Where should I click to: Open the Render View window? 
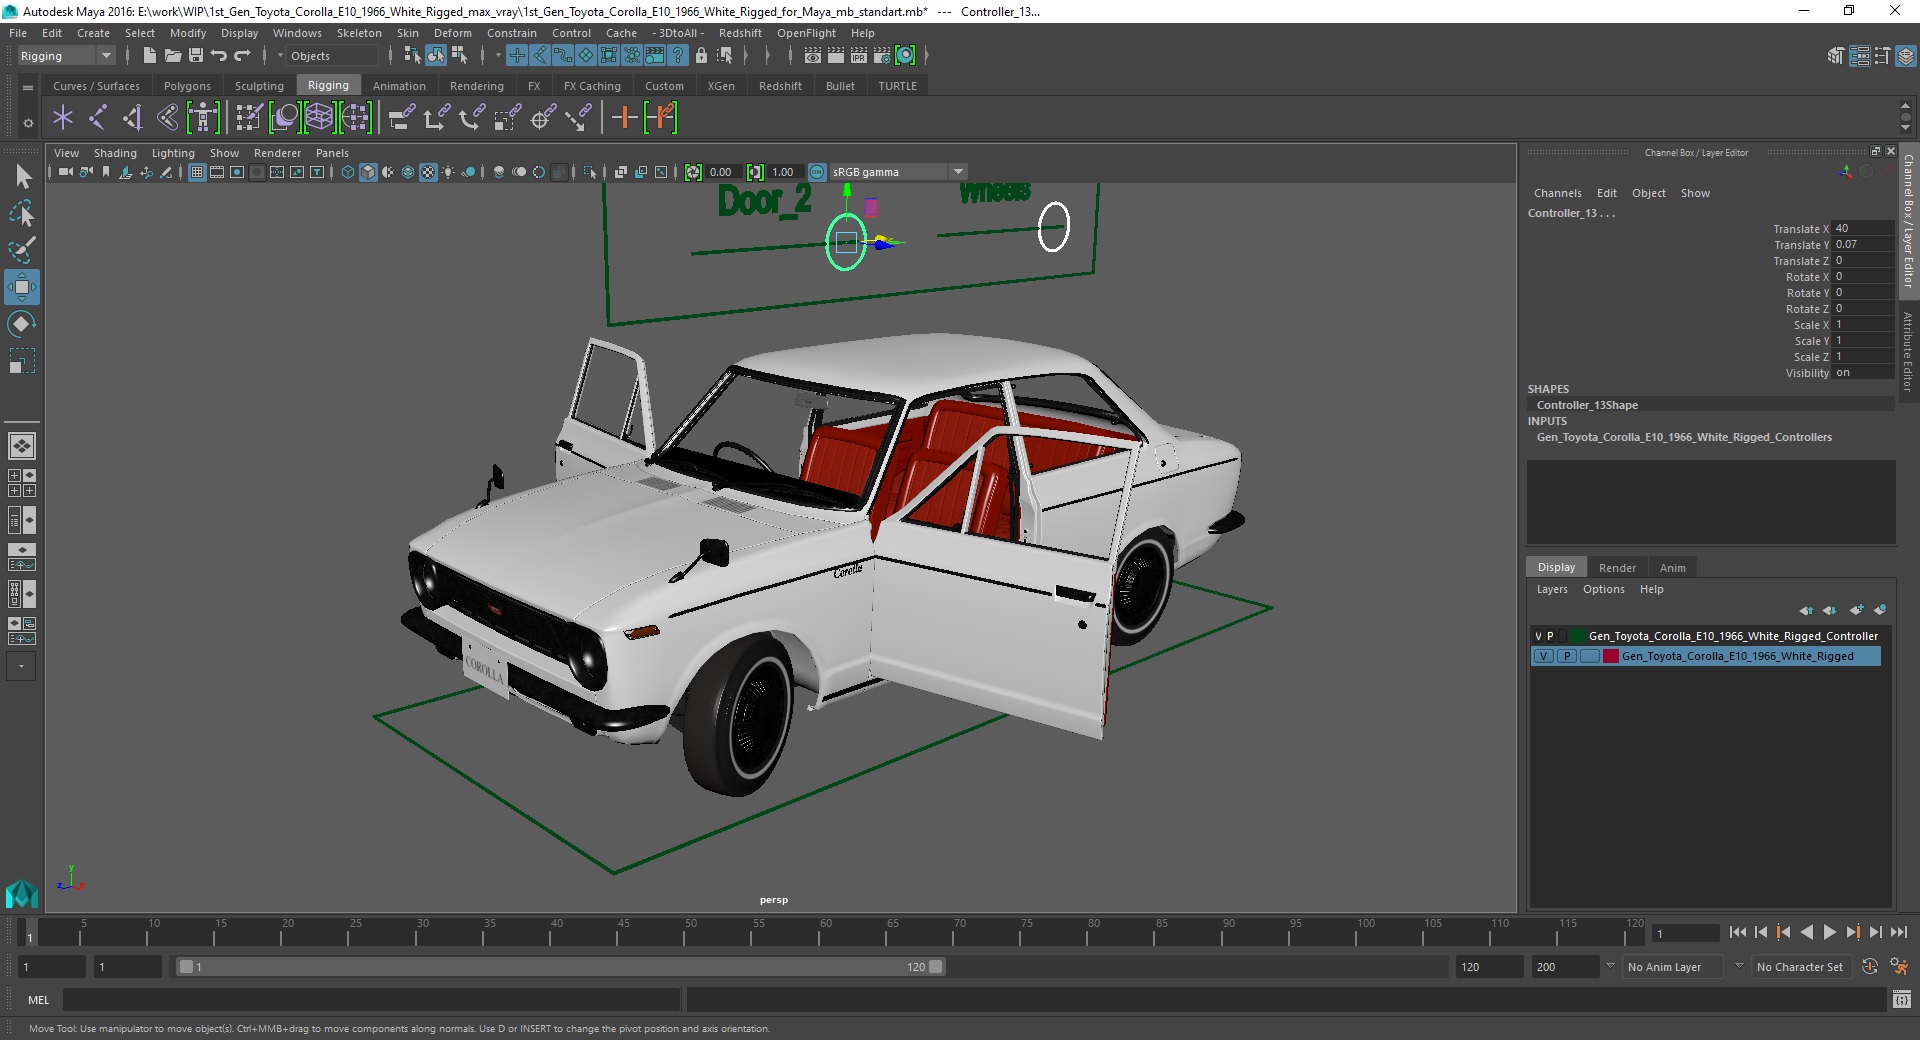click(813, 56)
